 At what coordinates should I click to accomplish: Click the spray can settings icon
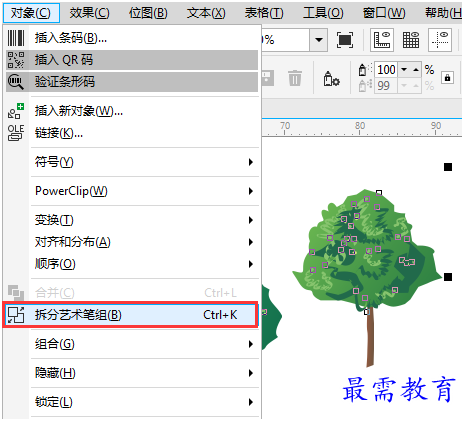click(x=331, y=79)
